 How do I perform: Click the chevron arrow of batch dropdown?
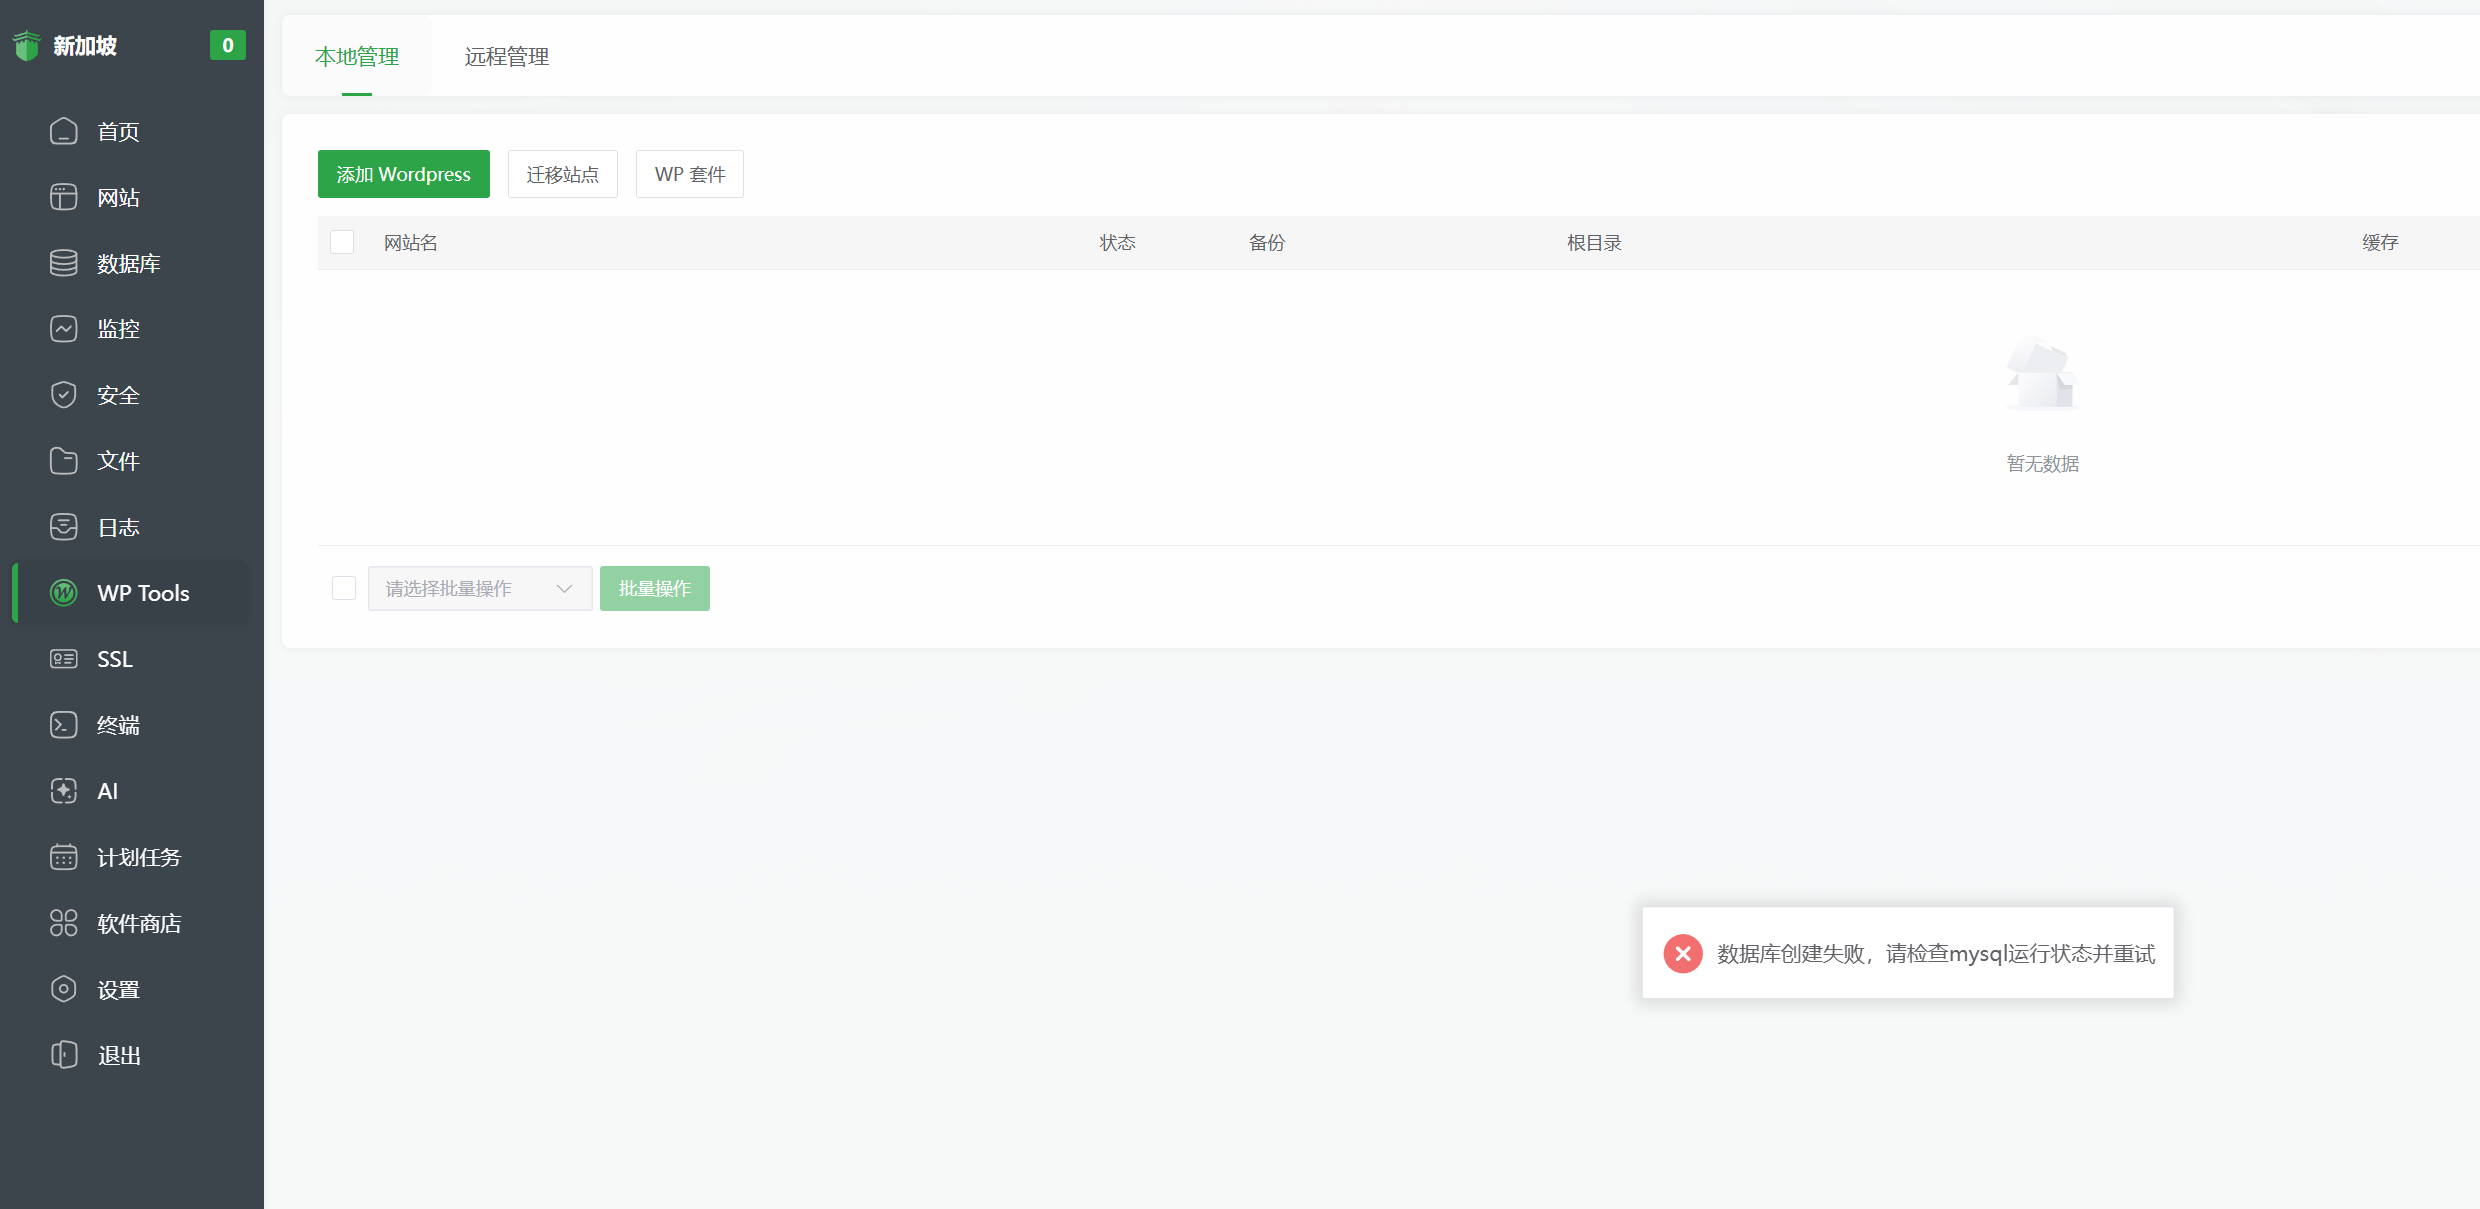(x=564, y=589)
